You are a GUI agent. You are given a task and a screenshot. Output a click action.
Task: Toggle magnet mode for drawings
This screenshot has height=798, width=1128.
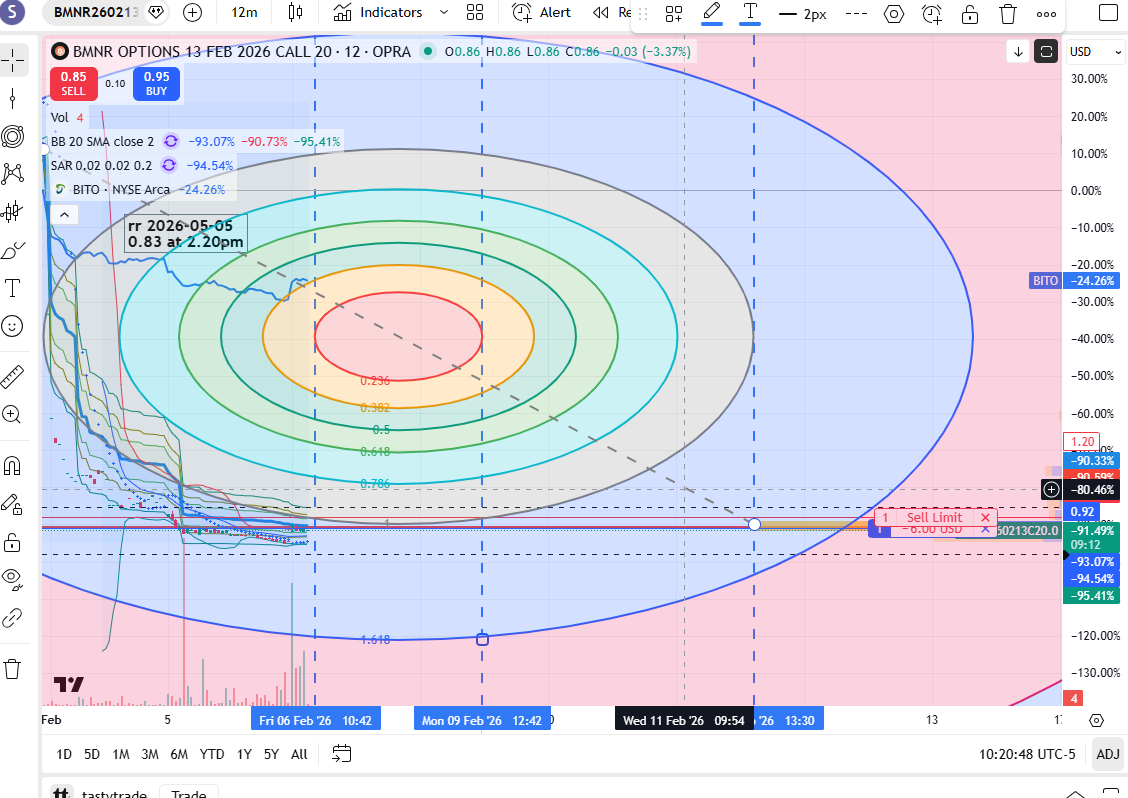point(13,466)
